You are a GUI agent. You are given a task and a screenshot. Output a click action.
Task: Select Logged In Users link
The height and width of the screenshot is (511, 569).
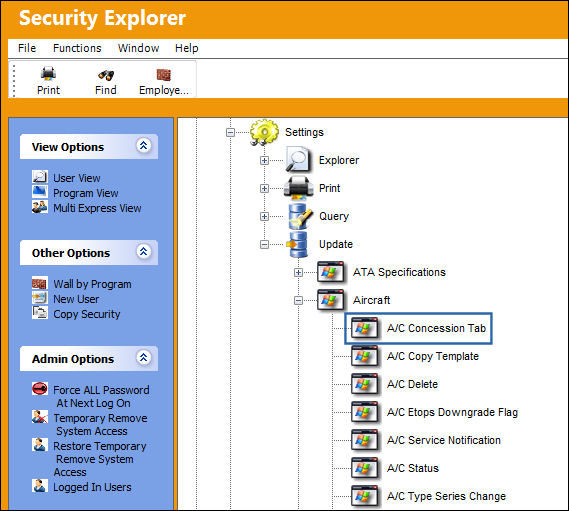(92, 487)
